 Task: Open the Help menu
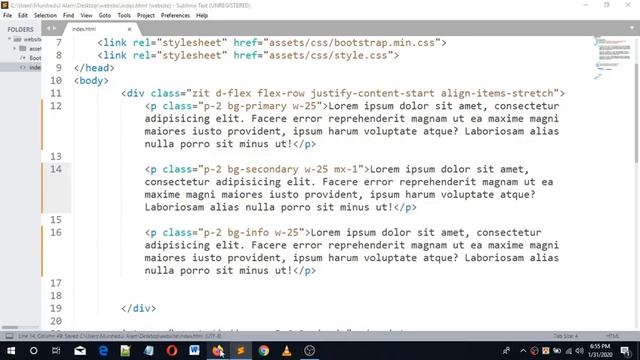(202, 16)
